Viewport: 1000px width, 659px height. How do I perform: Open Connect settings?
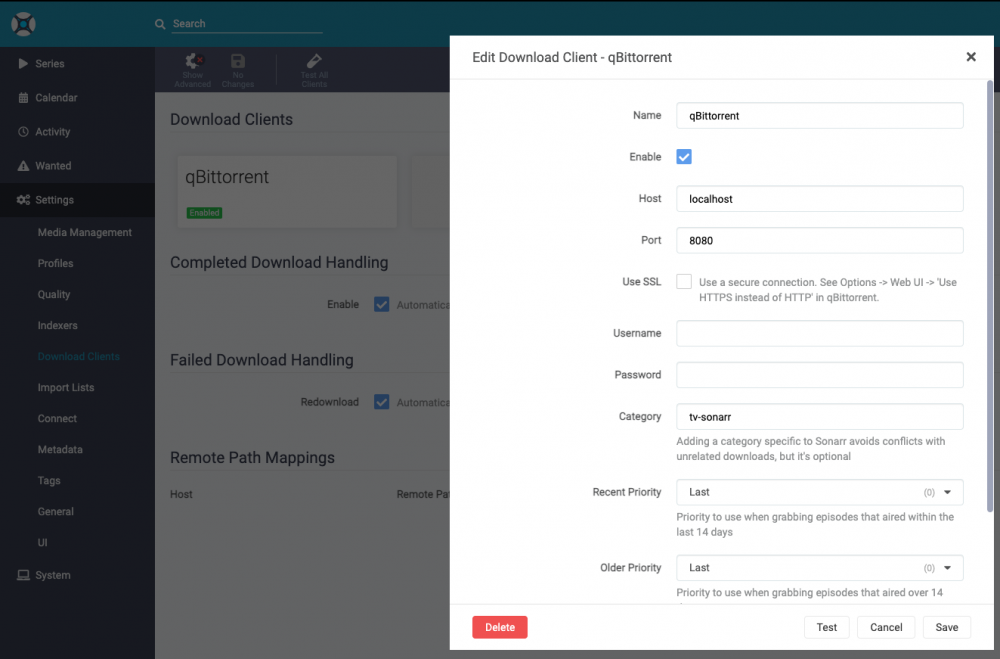coord(57,418)
